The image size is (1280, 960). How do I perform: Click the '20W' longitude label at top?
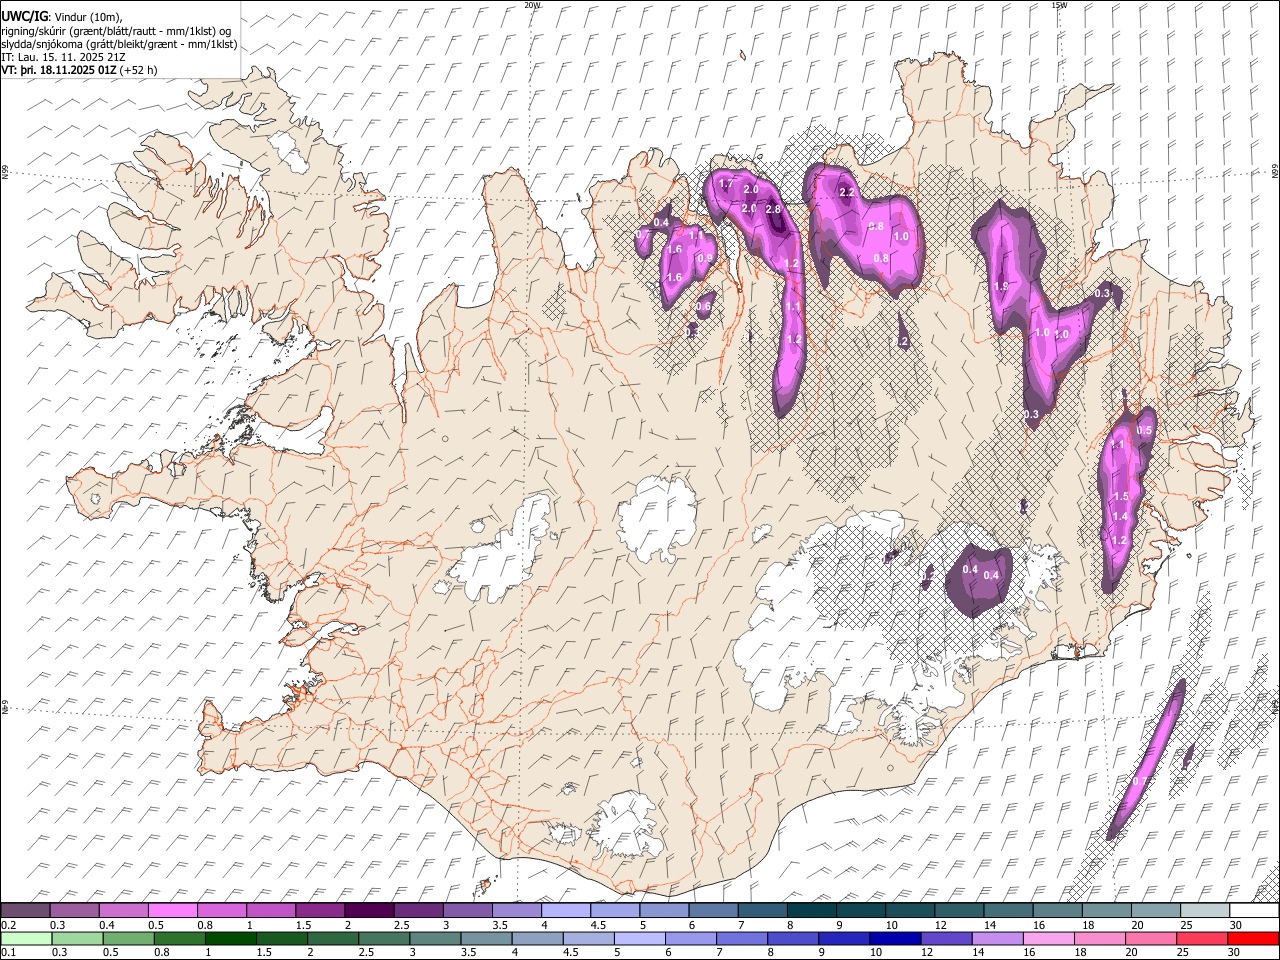(532, 5)
